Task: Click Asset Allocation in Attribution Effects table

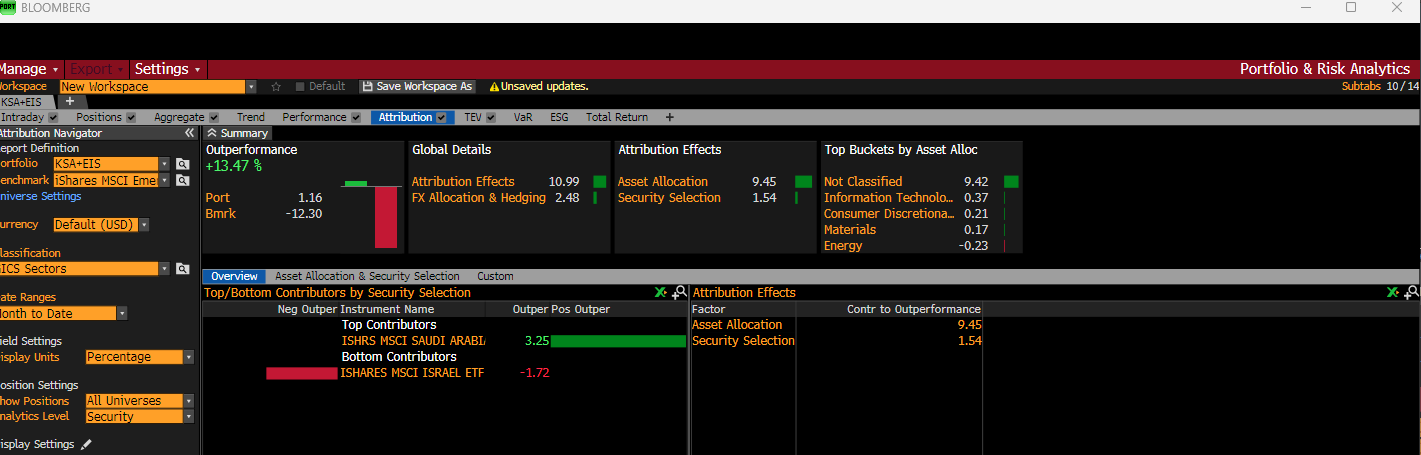Action: click(x=737, y=324)
